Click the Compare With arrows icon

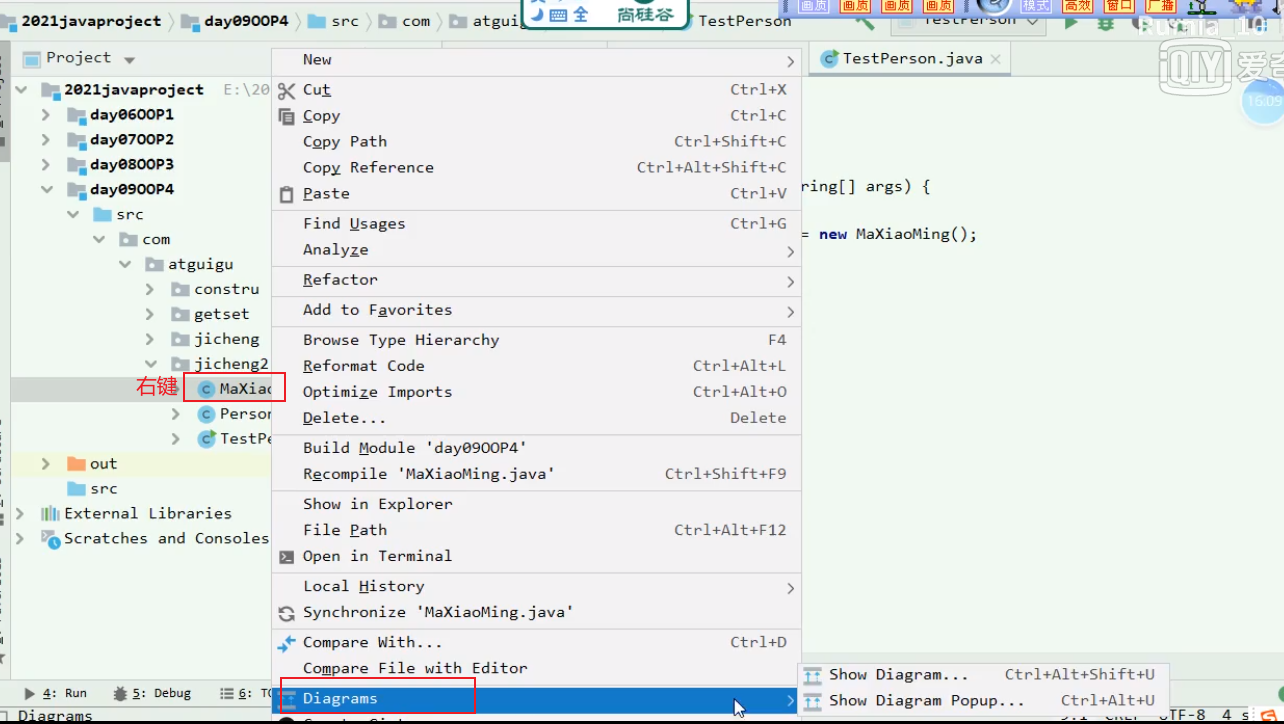pyautogui.click(x=287, y=643)
